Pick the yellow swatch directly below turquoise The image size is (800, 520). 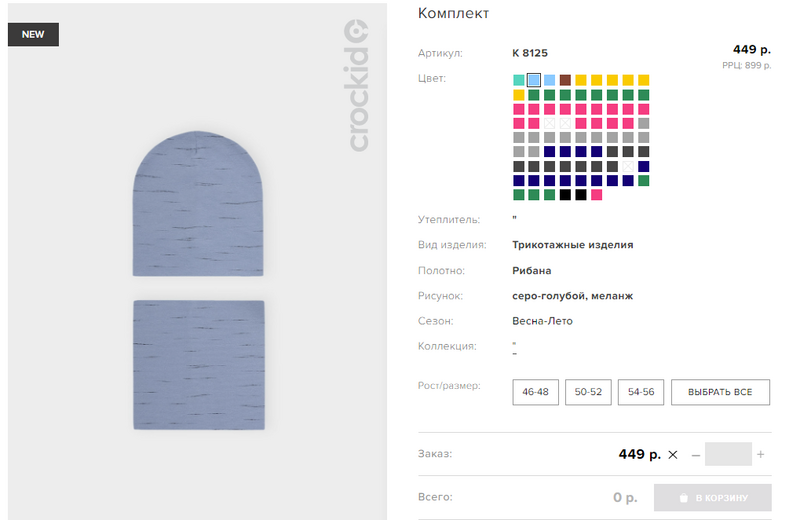click(518, 95)
